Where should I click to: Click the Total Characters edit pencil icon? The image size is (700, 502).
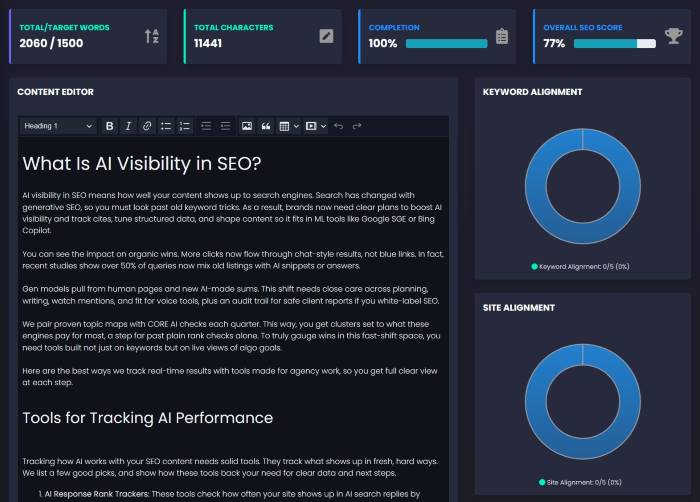(x=326, y=36)
